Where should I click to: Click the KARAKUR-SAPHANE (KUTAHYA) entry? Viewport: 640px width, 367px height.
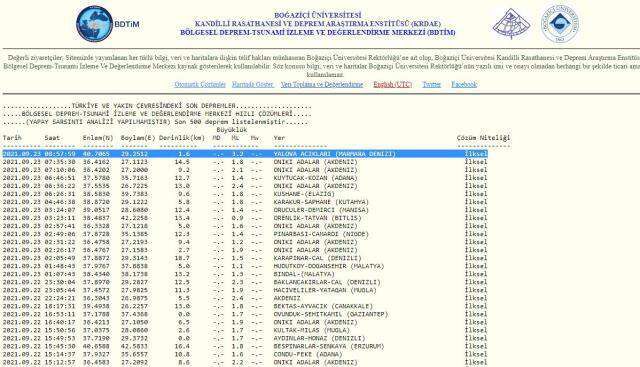point(321,202)
